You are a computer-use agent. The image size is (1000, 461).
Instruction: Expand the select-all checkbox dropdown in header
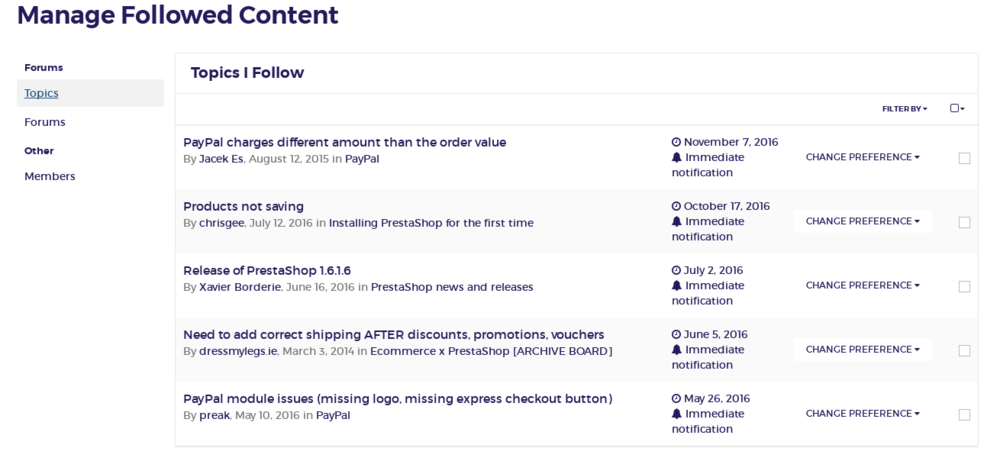(957, 108)
